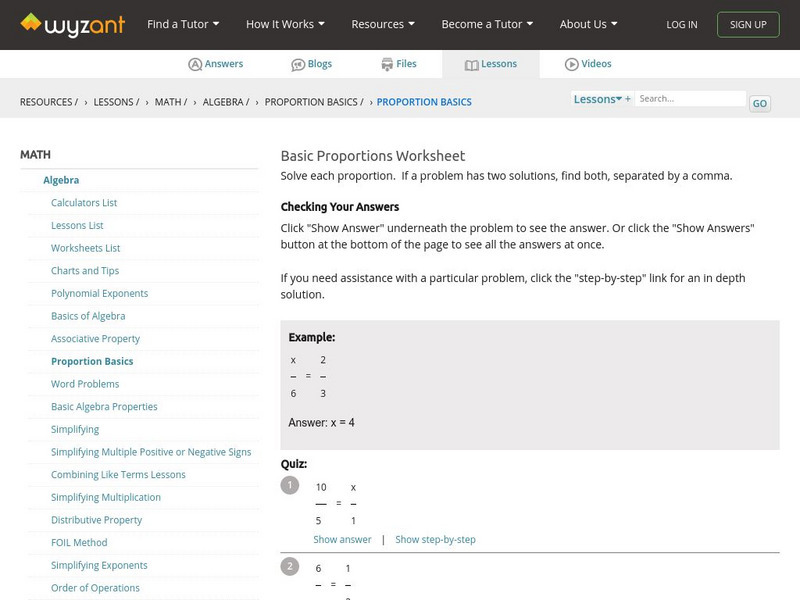Screen dimensions: 800x600
Task: Click the Wyzant logo icon
Action: click(x=31, y=23)
